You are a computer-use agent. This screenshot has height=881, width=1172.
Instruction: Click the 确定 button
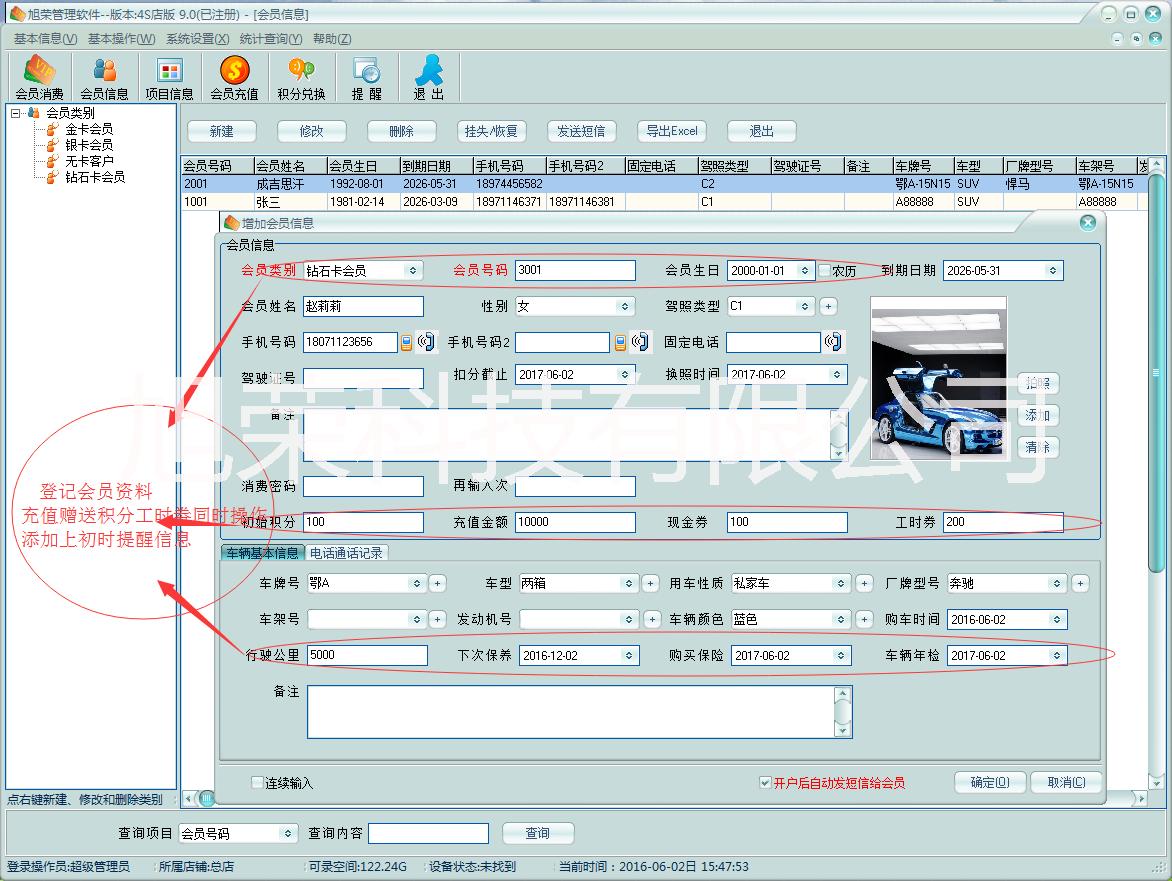pos(989,783)
